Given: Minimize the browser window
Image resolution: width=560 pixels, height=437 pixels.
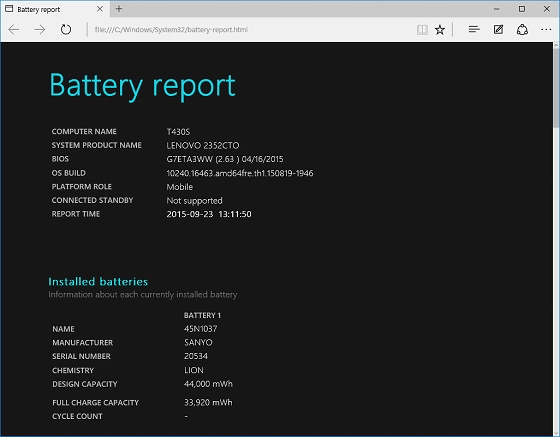Looking at the screenshot, I should (x=496, y=9).
